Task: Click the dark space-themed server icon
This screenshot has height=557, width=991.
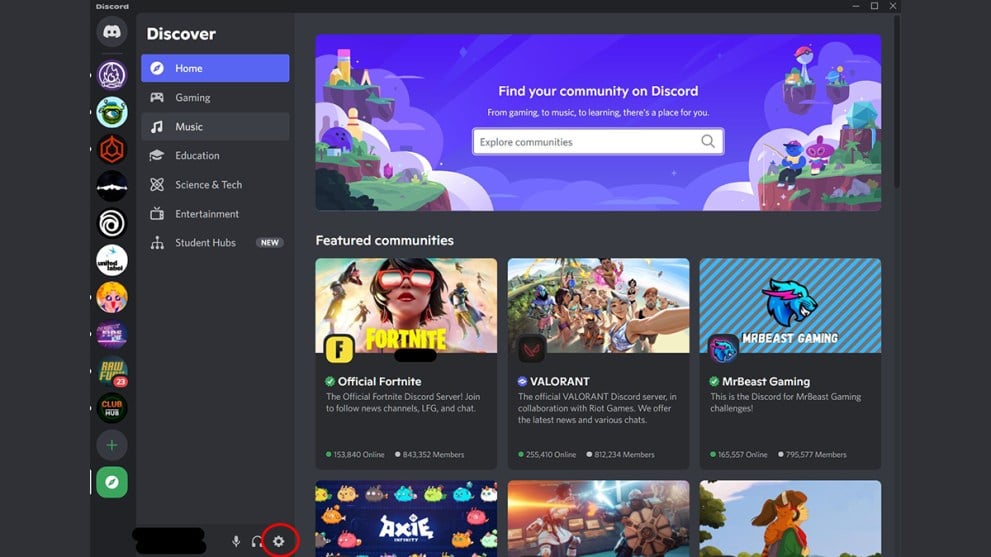Action: pyautogui.click(x=112, y=187)
